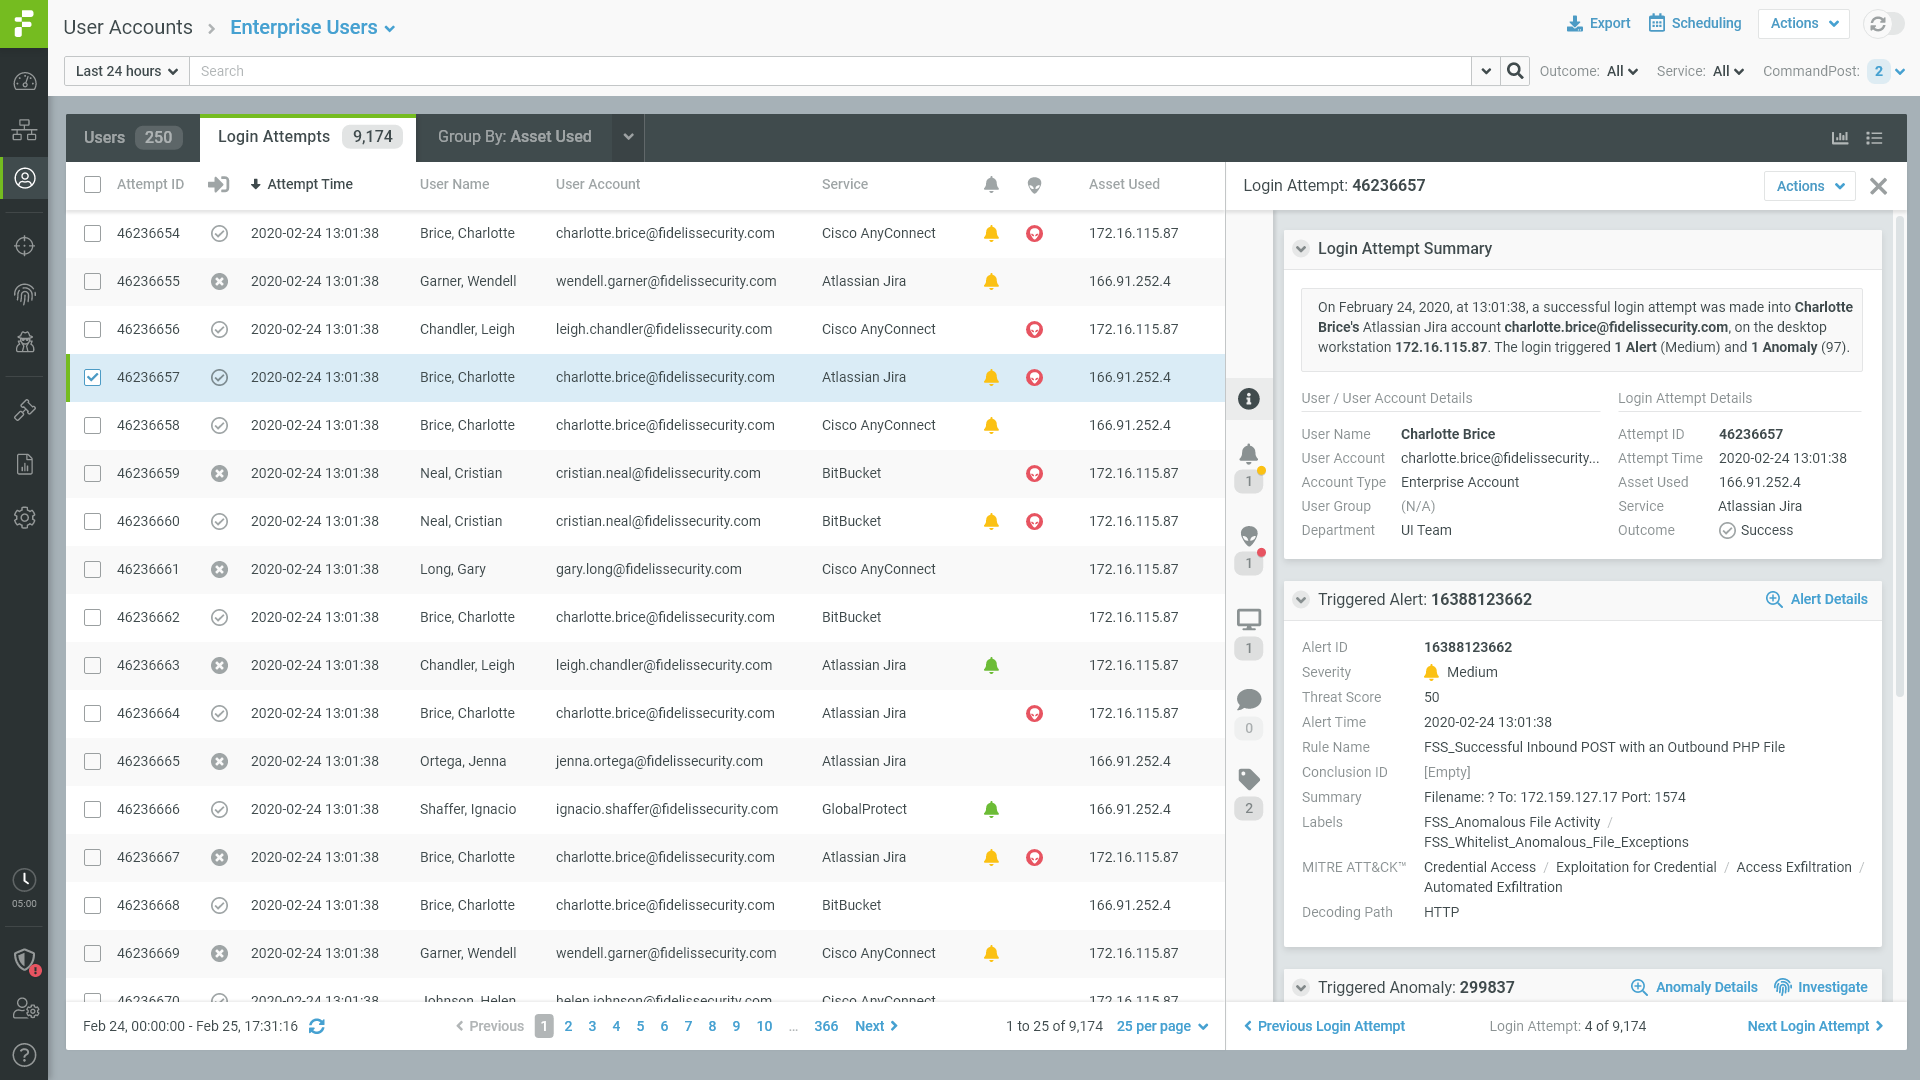The height and width of the screenshot is (1080, 1920).
Task: Collapse the Login Attempt Summary section
Action: tap(1301, 249)
